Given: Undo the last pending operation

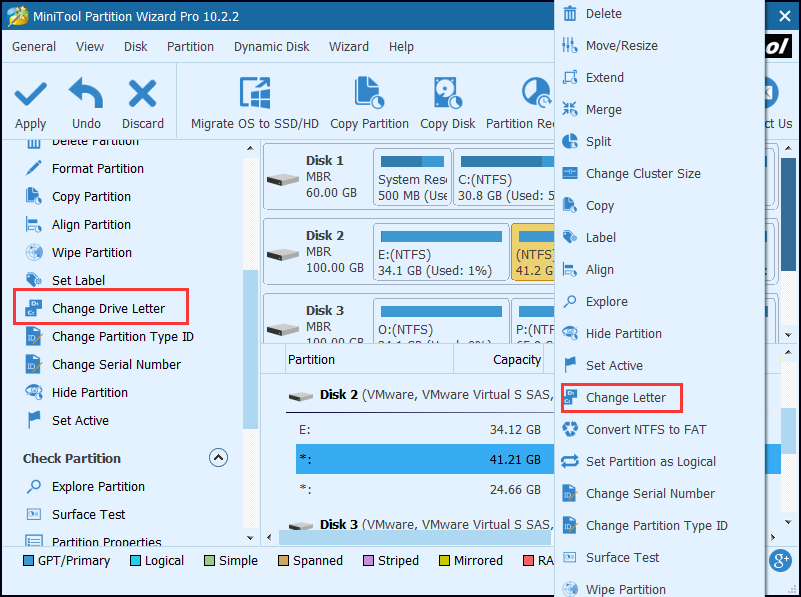Looking at the screenshot, I should 86,104.
